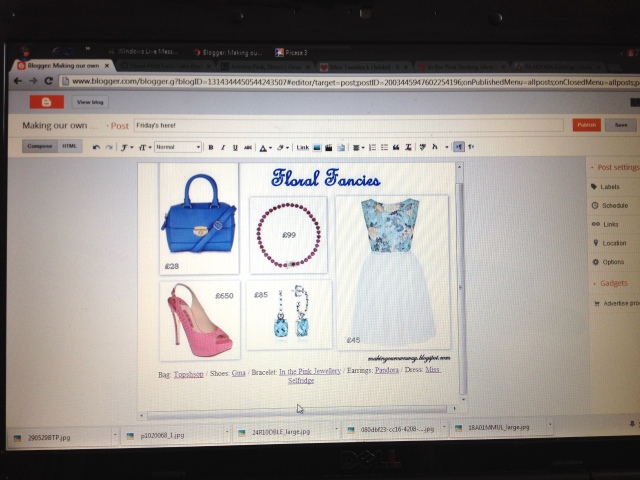The width and height of the screenshot is (640, 480).
Task: Publish the post
Action: tap(587, 125)
